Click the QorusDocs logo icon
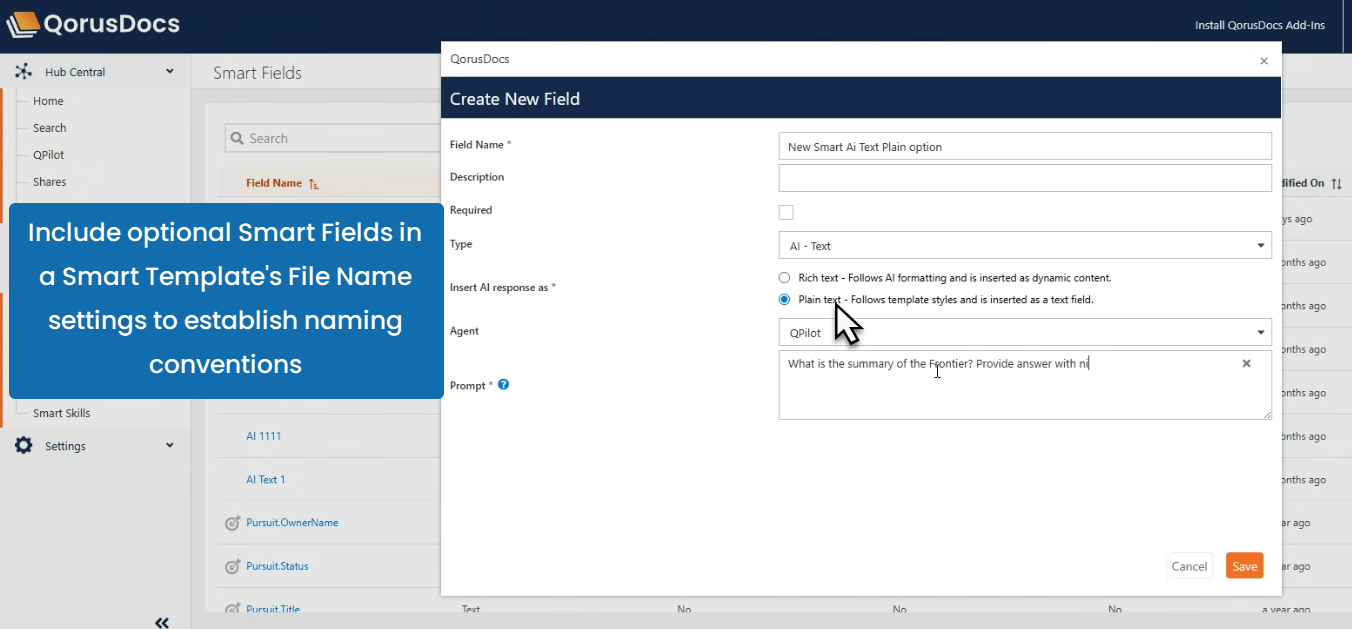The height and width of the screenshot is (629, 1352). click(24, 24)
